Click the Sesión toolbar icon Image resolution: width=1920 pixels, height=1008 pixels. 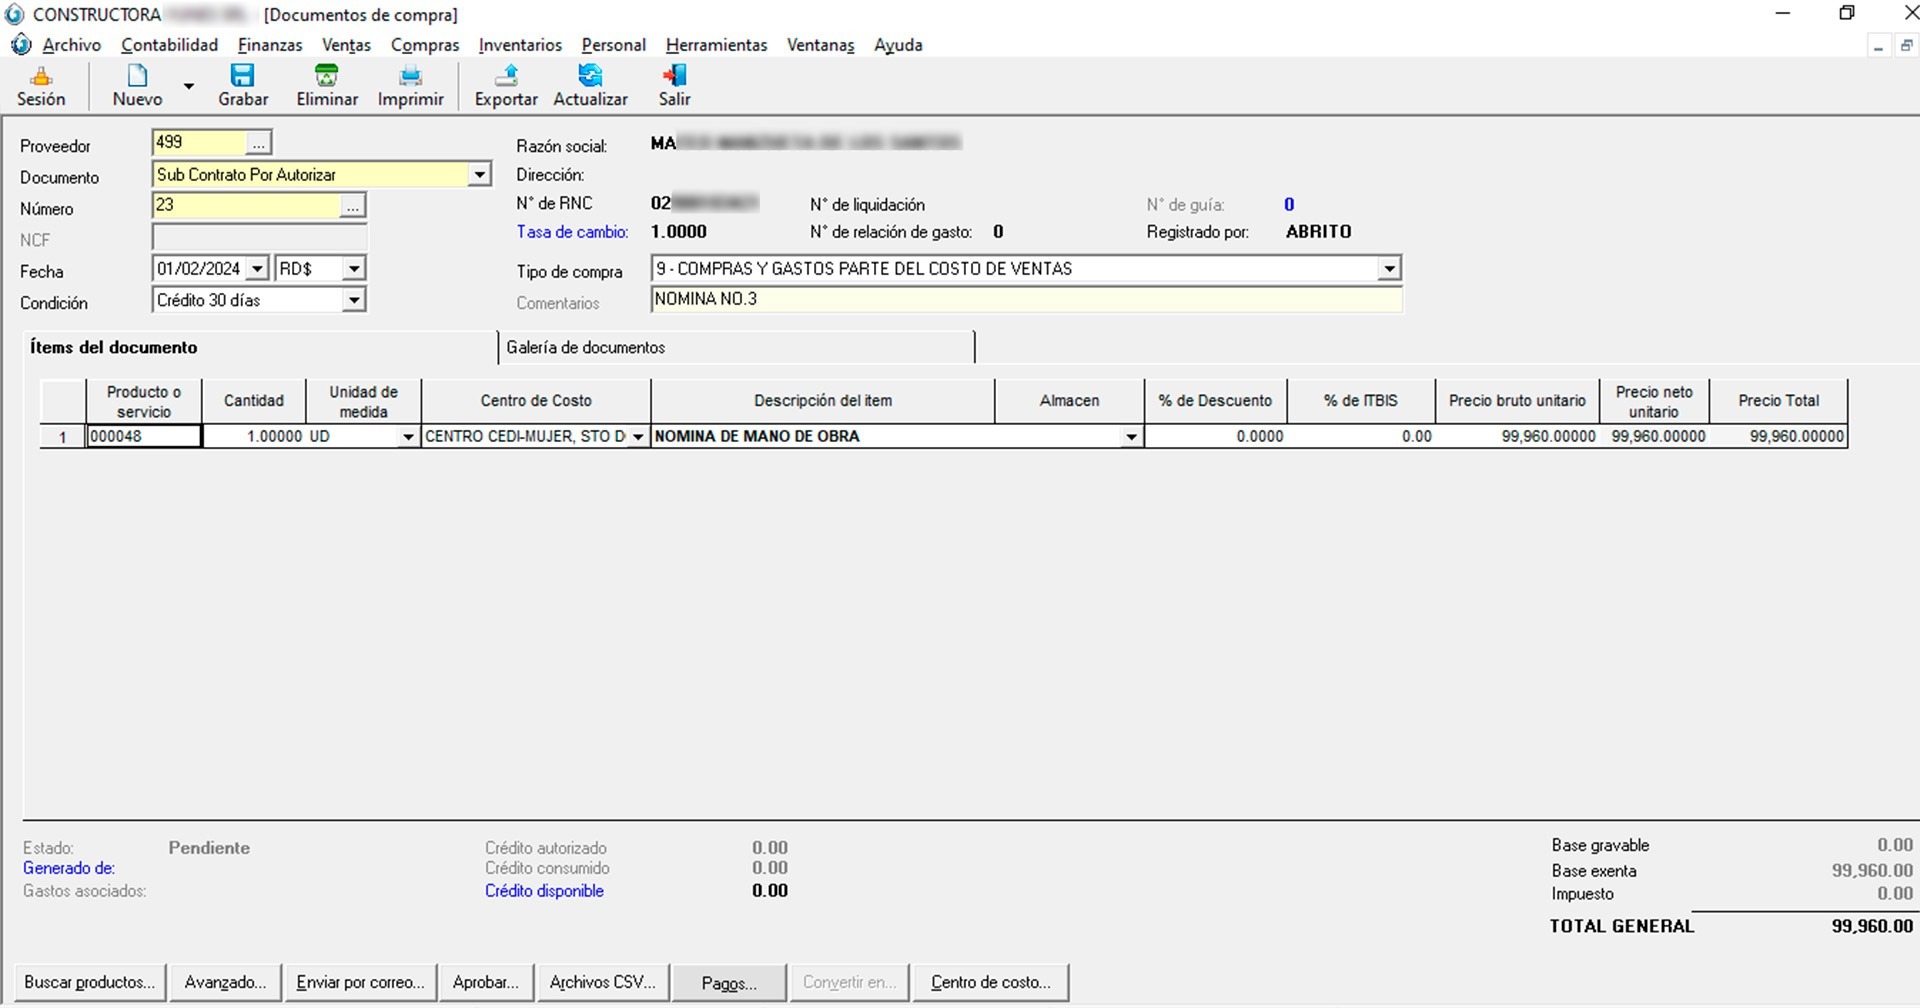pos(41,86)
